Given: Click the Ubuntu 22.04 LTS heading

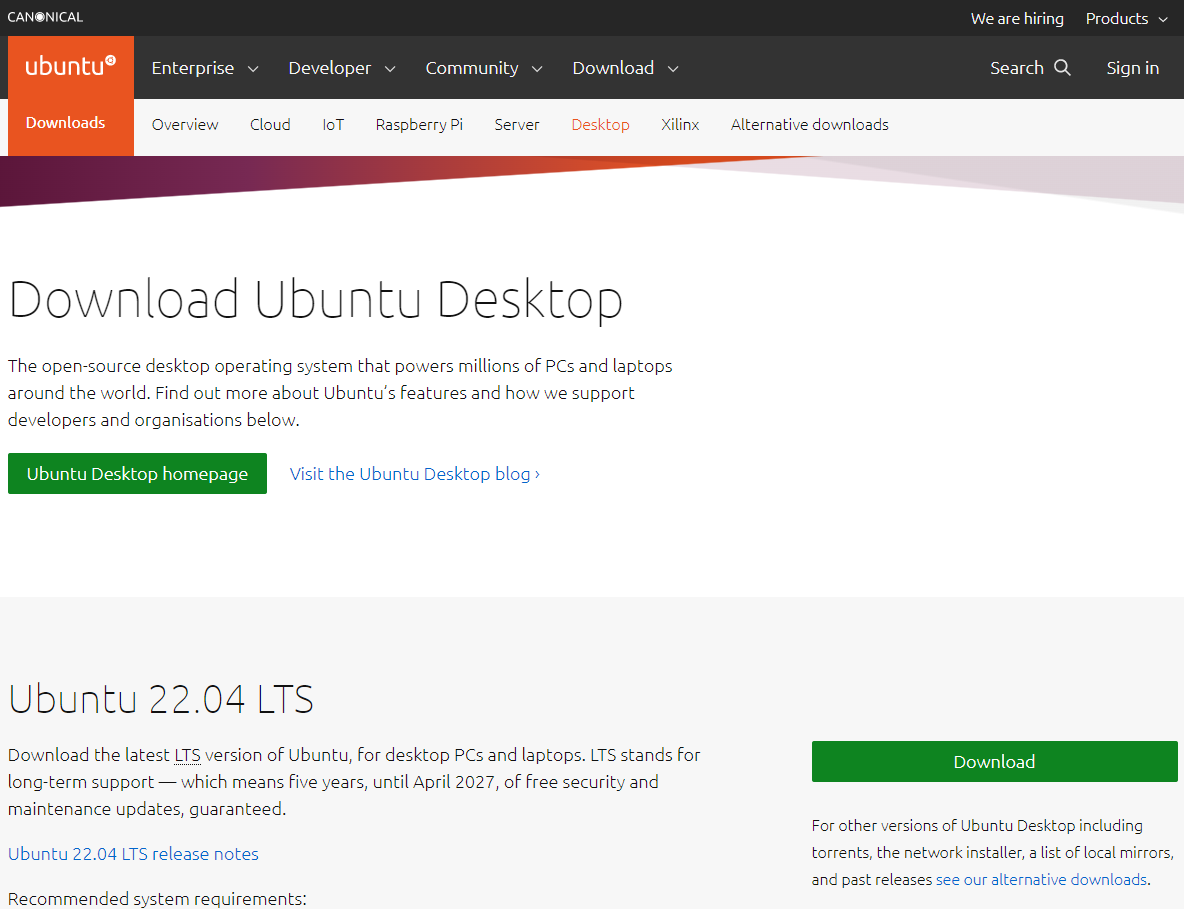Looking at the screenshot, I should coord(161,698).
